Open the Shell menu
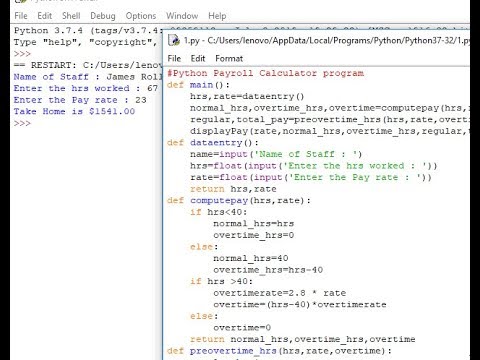Image resolution: width=480 pixels, height=360 pixels. tap(71, 16)
